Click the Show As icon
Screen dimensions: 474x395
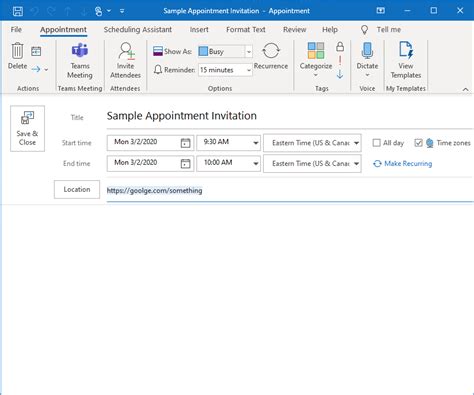158,51
